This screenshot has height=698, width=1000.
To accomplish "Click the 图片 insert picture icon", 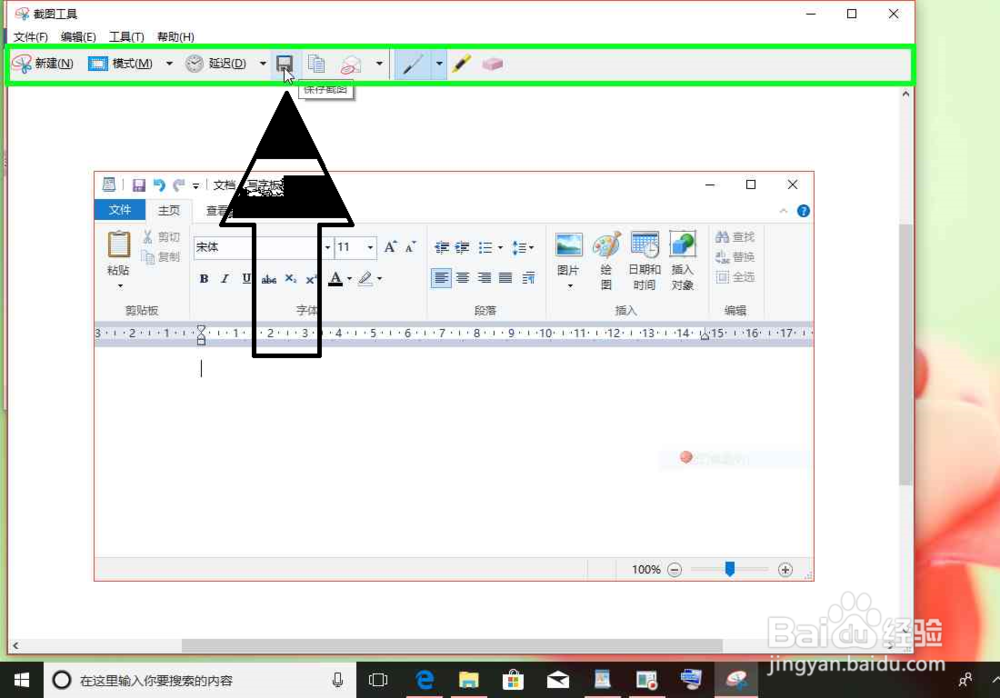I will click(568, 245).
